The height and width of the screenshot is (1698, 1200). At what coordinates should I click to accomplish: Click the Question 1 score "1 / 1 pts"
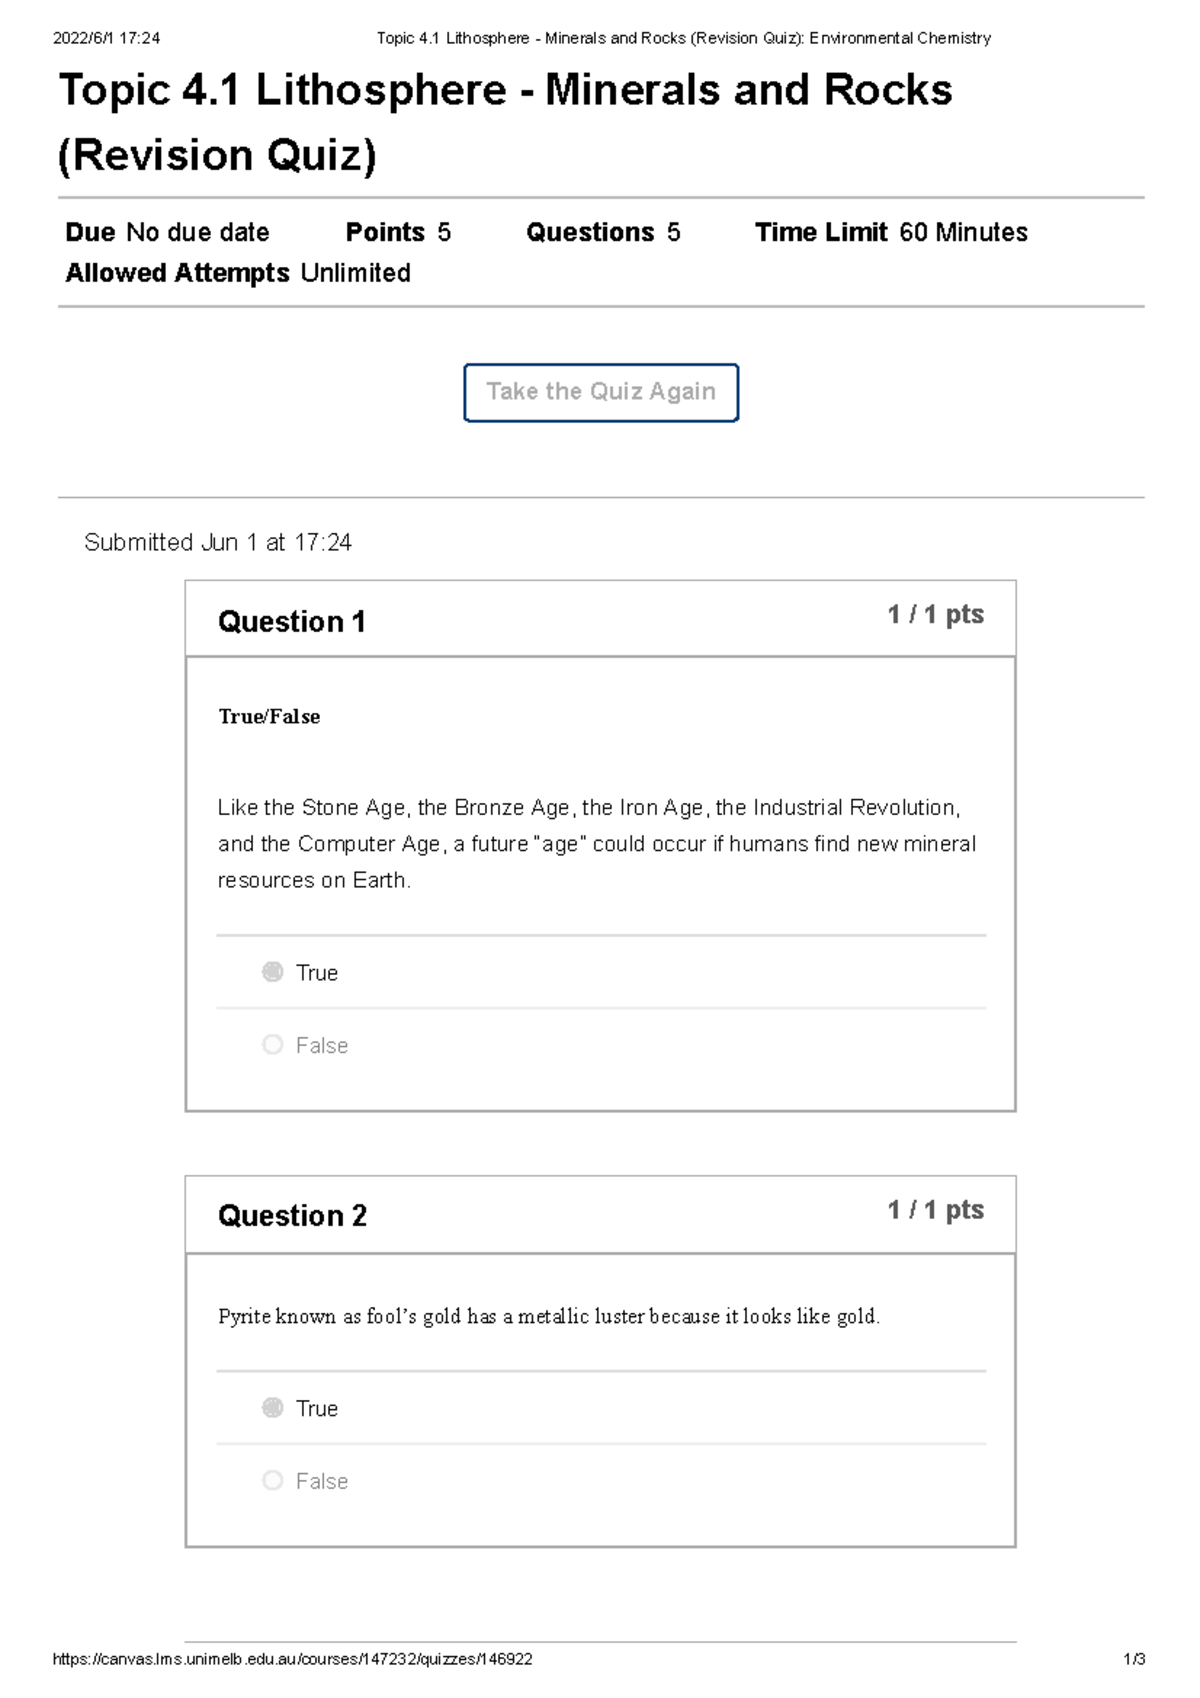[x=935, y=615]
